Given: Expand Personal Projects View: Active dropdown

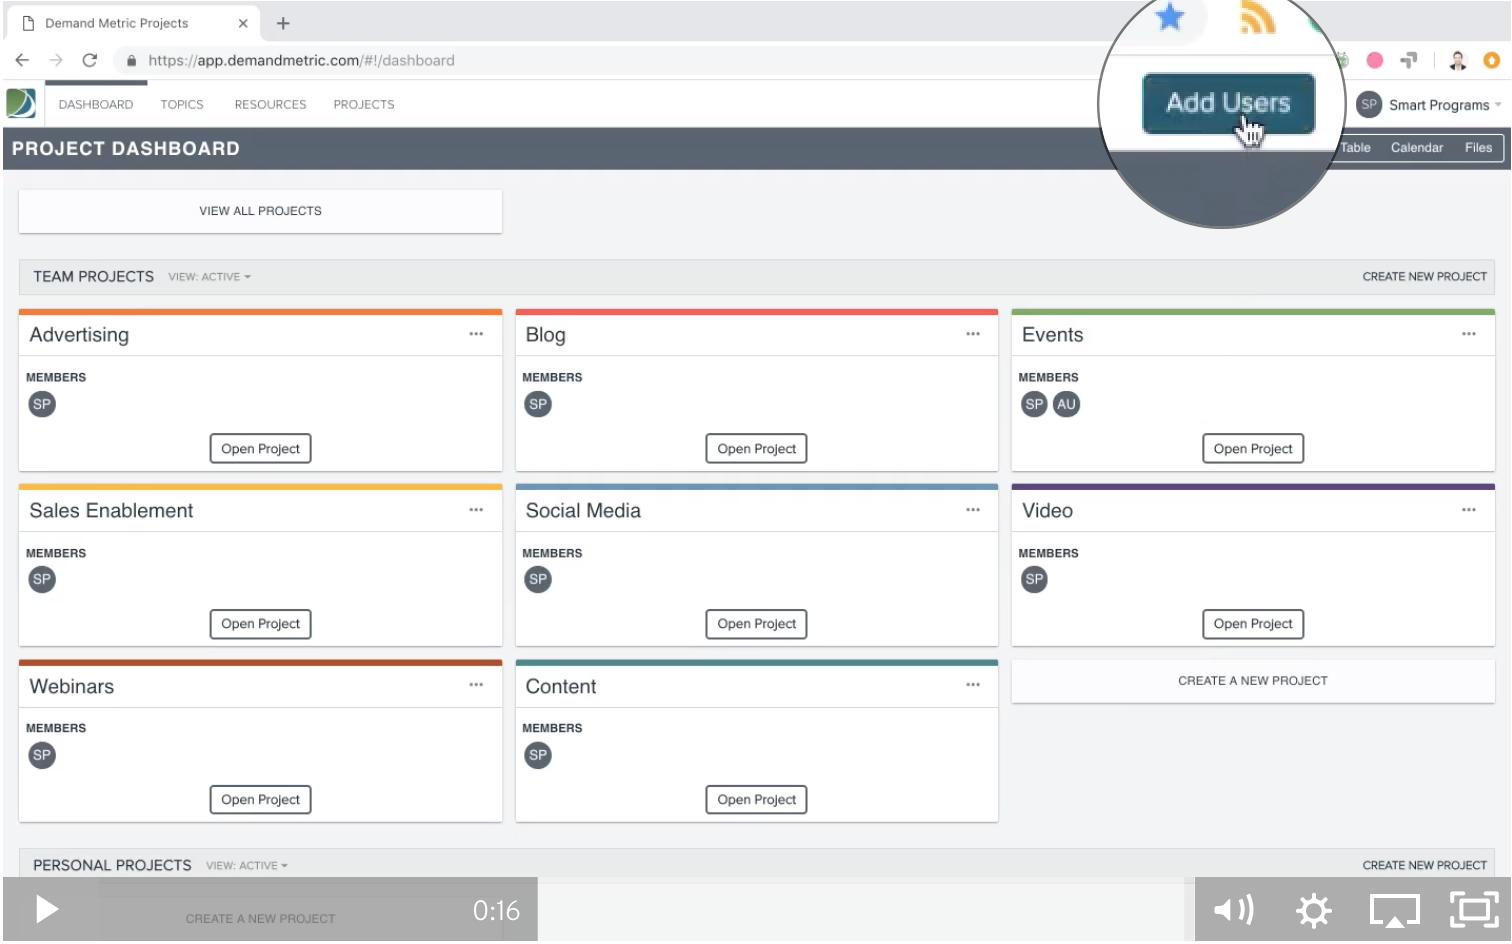Looking at the screenshot, I should click(x=247, y=866).
